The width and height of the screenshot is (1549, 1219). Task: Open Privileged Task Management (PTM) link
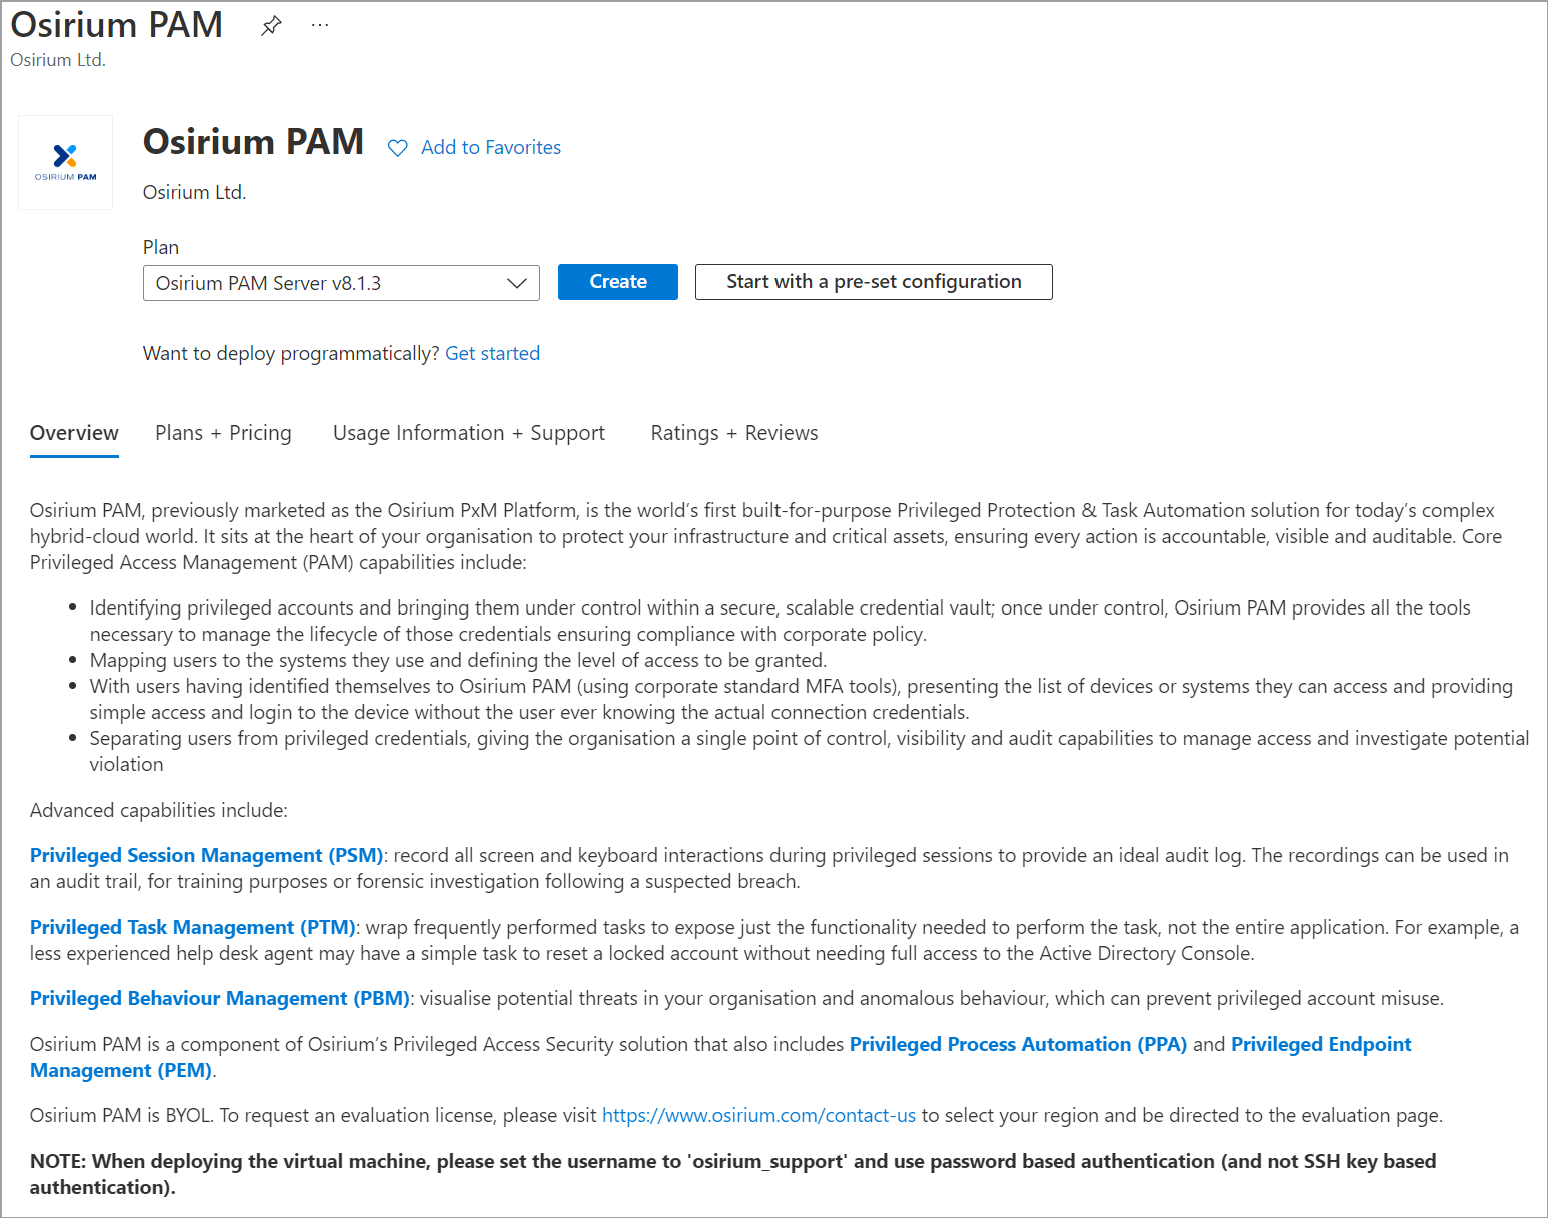[x=192, y=927]
